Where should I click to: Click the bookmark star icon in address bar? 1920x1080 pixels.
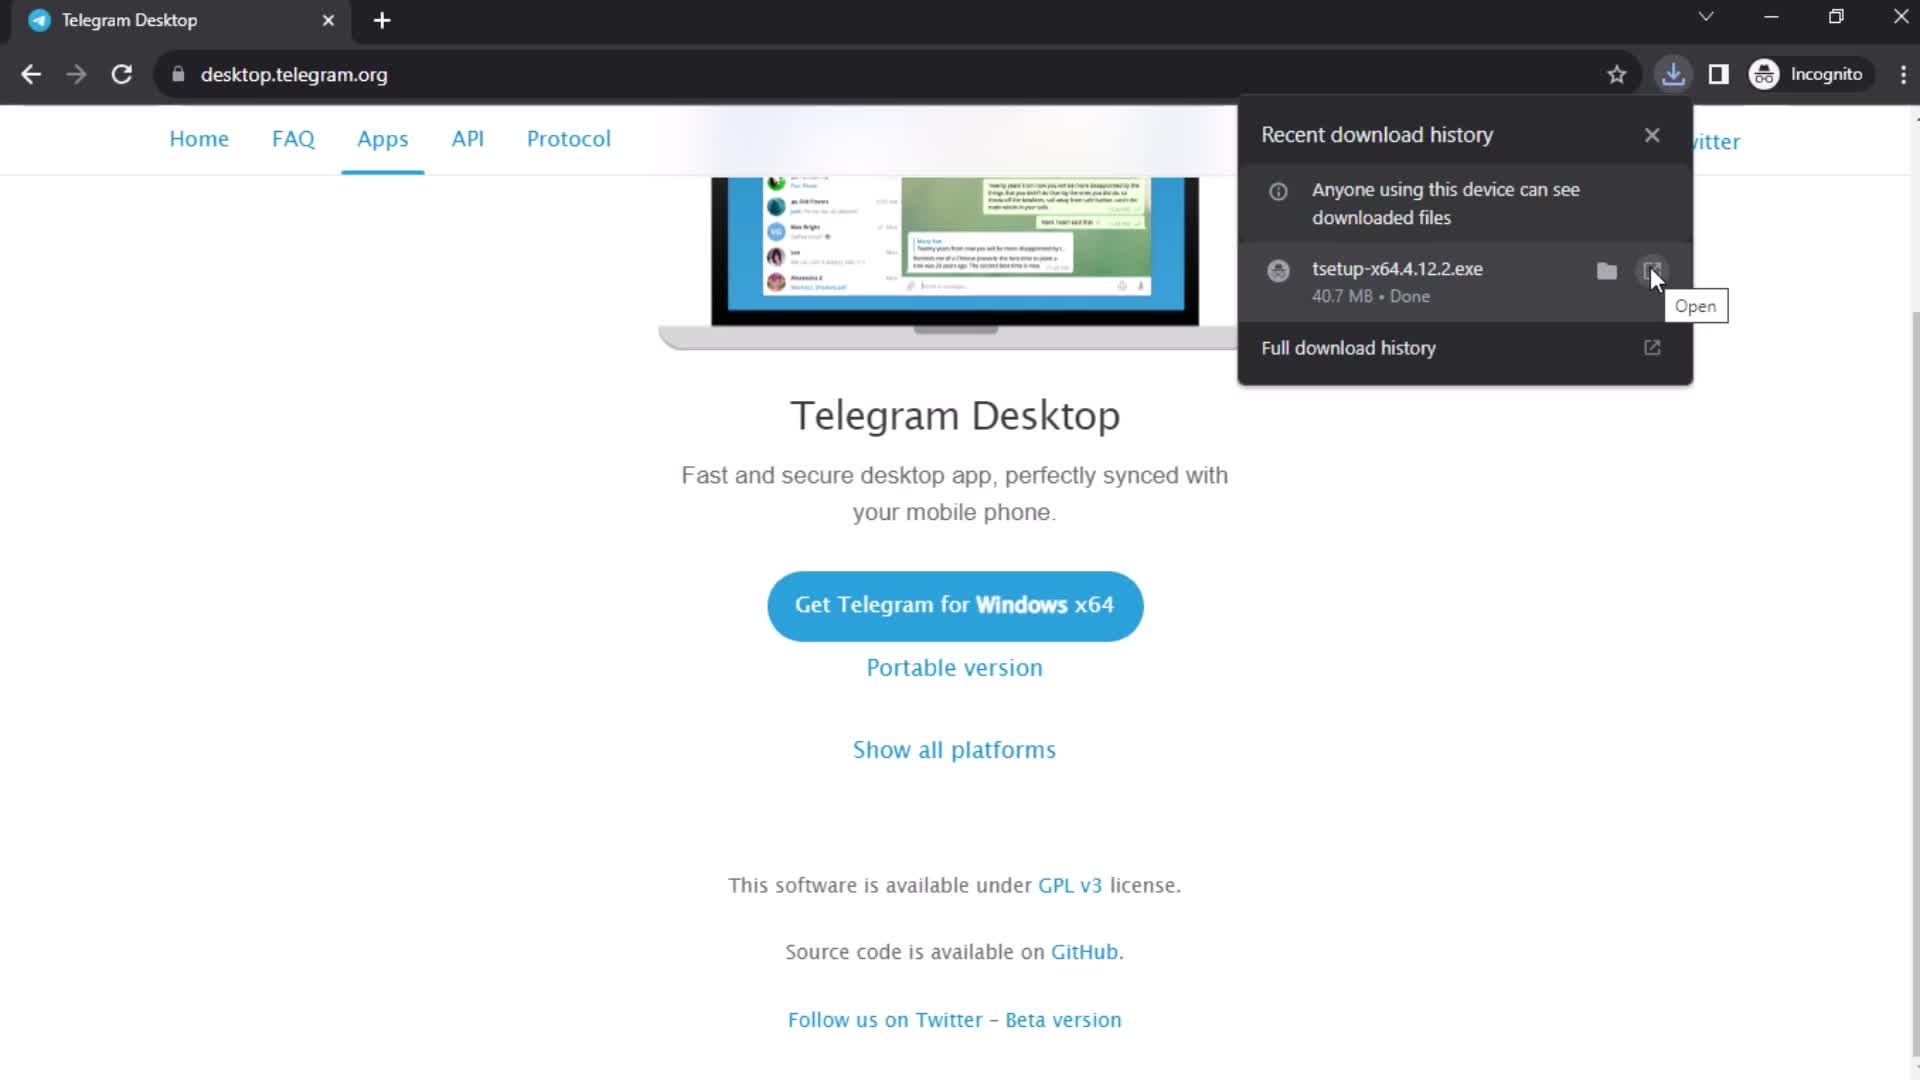coord(1618,74)
